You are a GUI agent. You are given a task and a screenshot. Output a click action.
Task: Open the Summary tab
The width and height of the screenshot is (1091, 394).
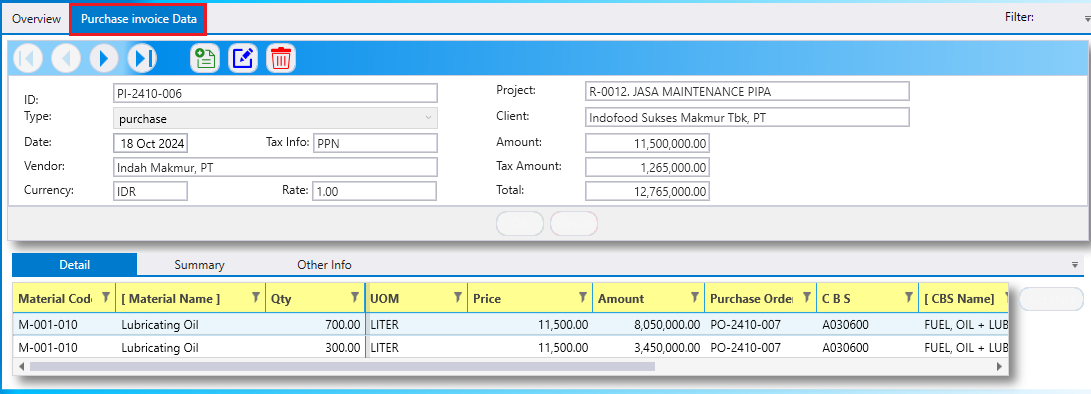click(x=200, y=265)
